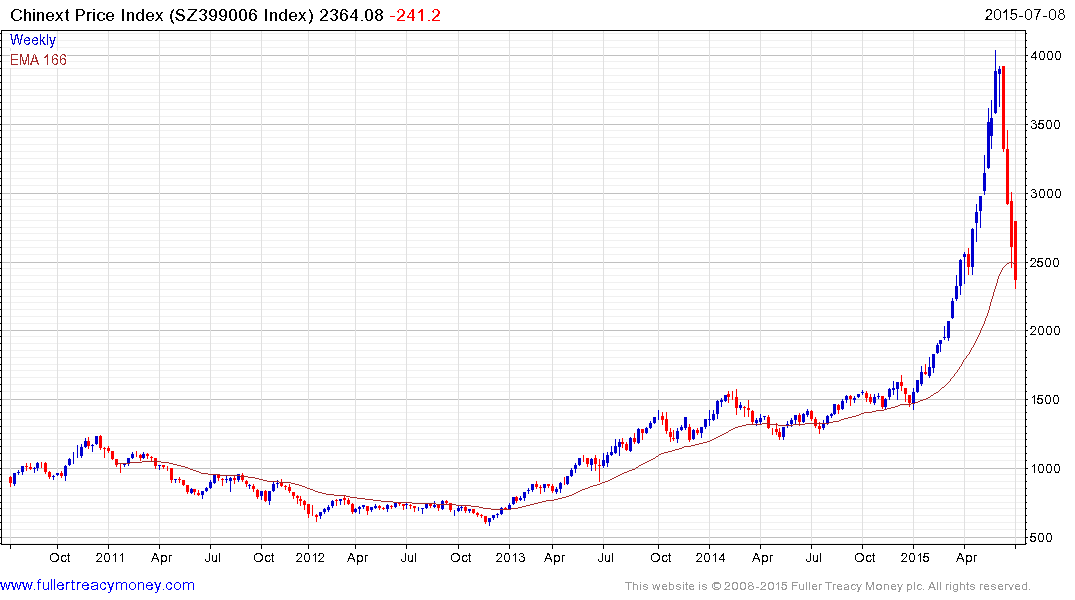Click the 4000 price axis label
Screen dimensions: 1075x600
[1046, 56]
